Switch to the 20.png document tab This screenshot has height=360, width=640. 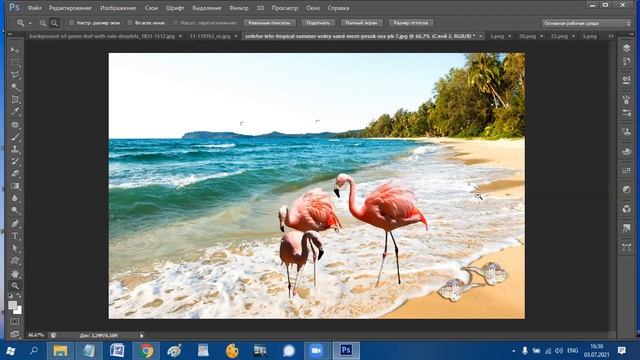527,36
